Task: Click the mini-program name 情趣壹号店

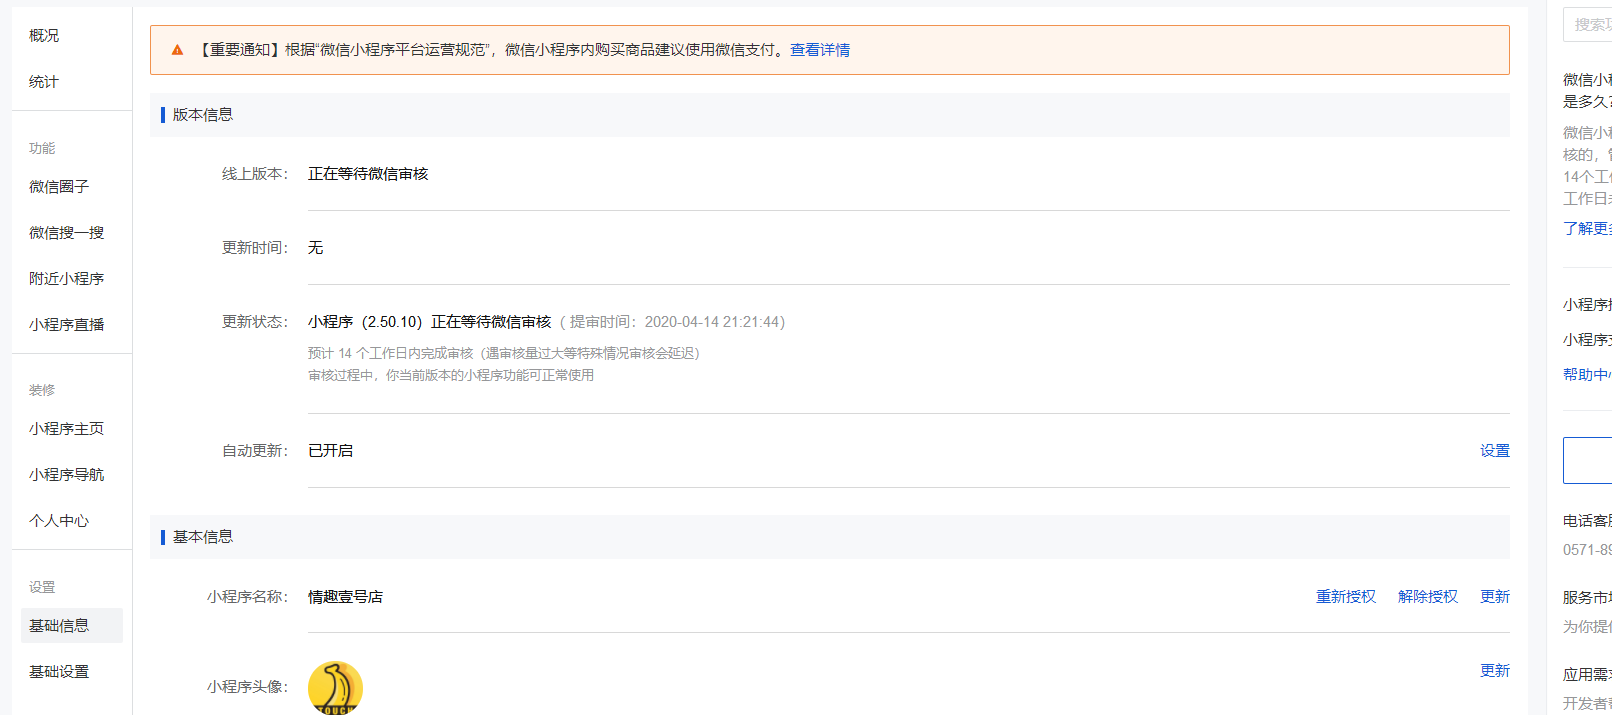Action: point(345,597)
